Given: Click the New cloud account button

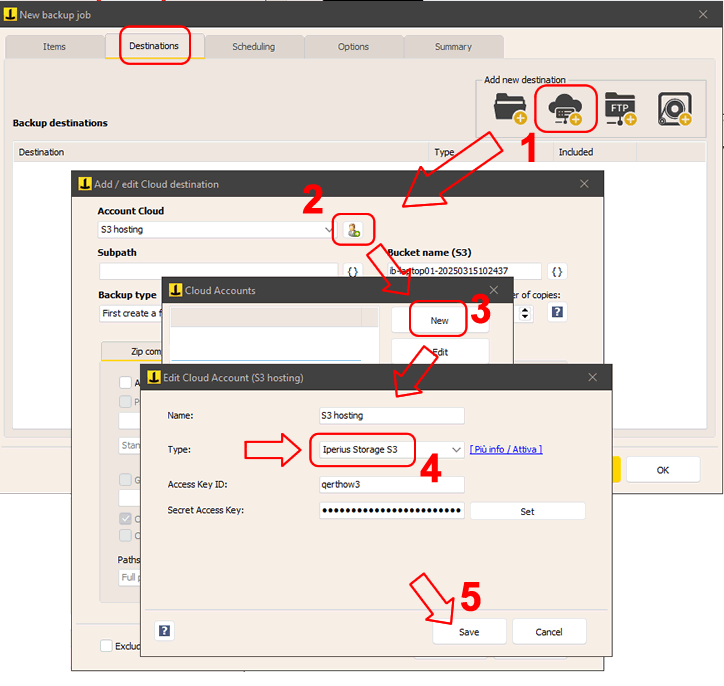Looking at the screenshot, I should [x=440, y=320].
